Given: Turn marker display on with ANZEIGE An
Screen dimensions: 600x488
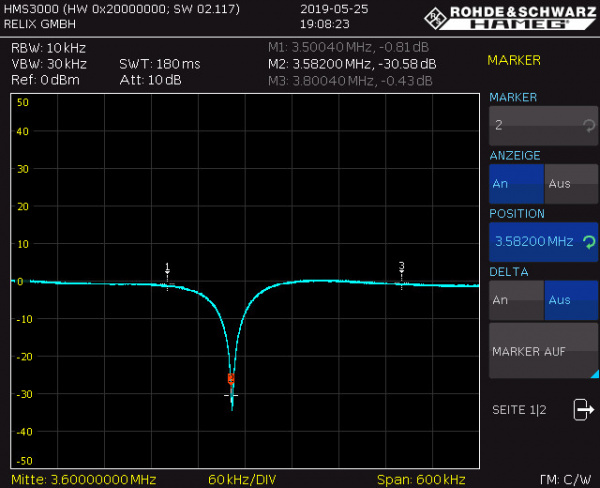Looking at the screenshot, I should [516, 184].
